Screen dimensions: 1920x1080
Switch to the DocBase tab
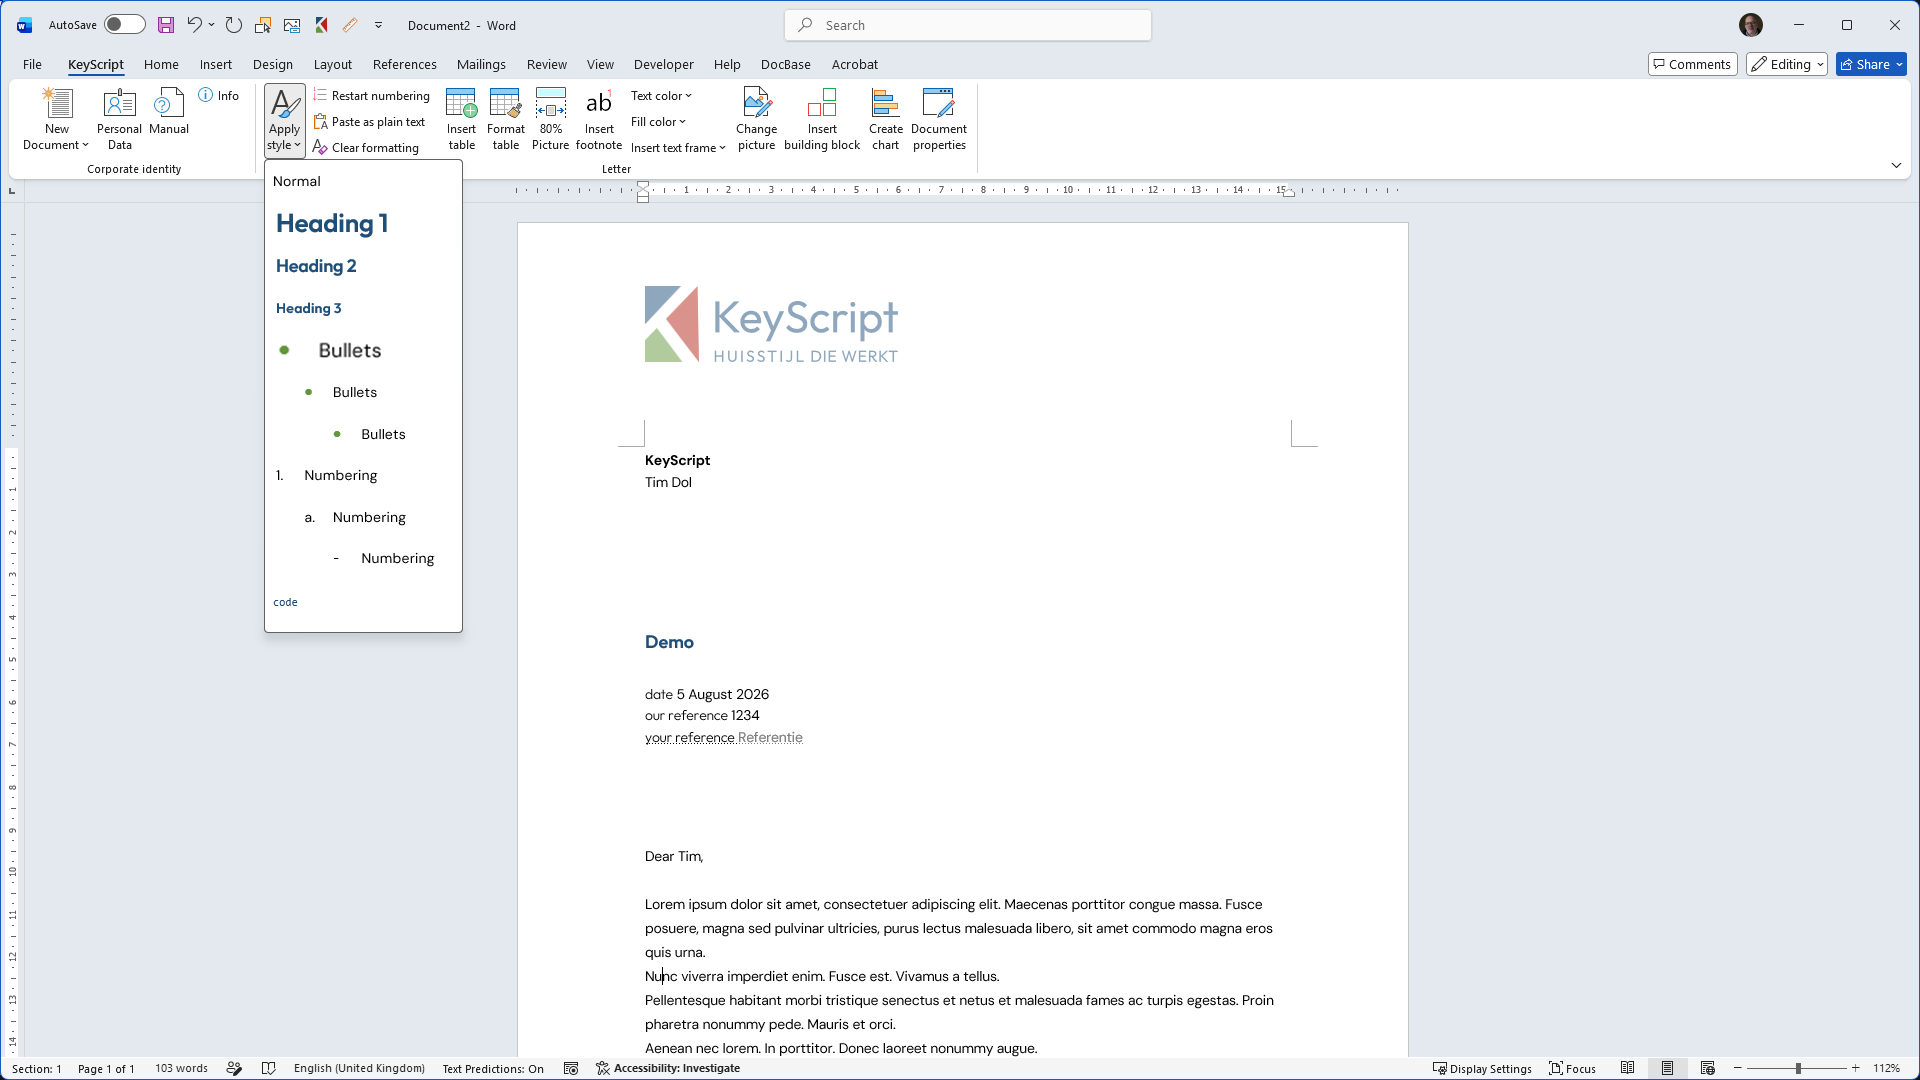pyautogui.click(x=785, y=64)
